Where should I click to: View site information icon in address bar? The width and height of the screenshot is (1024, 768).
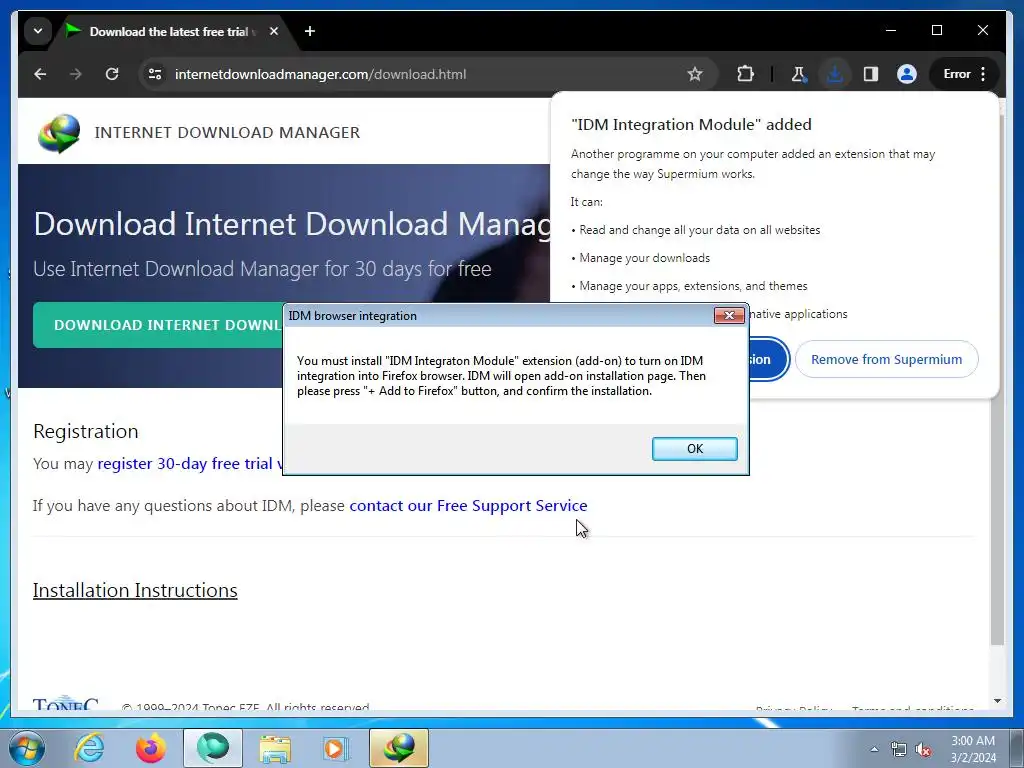(155, 74)
